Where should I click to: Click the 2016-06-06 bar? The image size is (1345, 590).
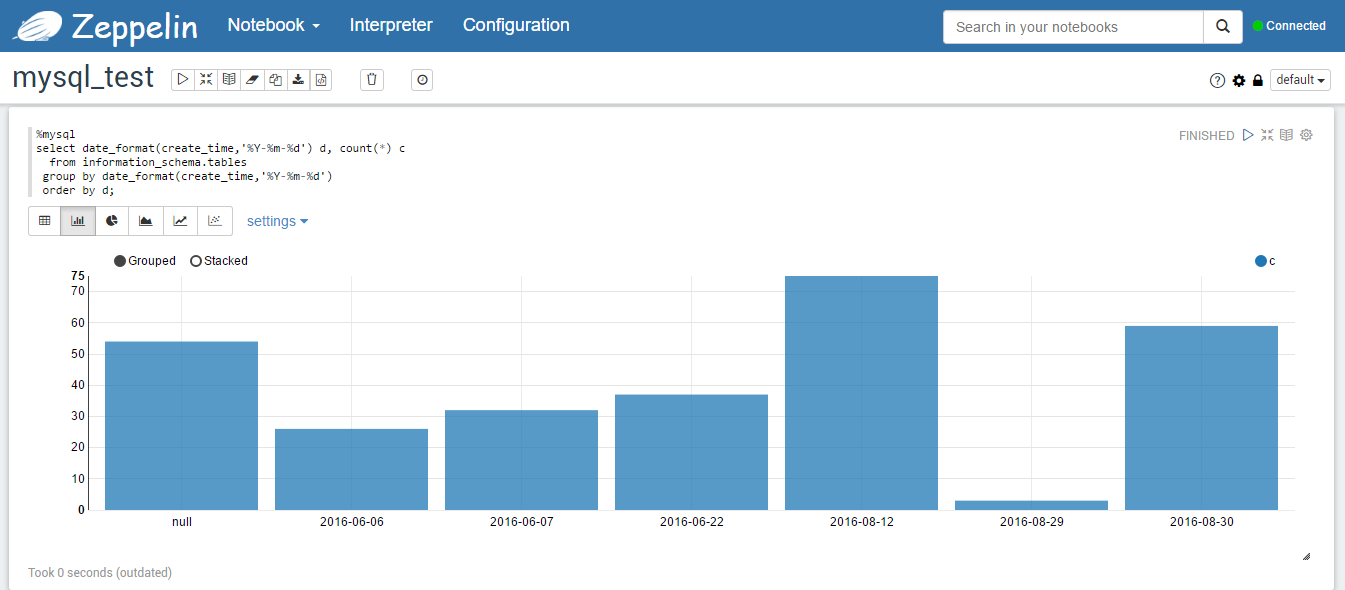point(351,469)
